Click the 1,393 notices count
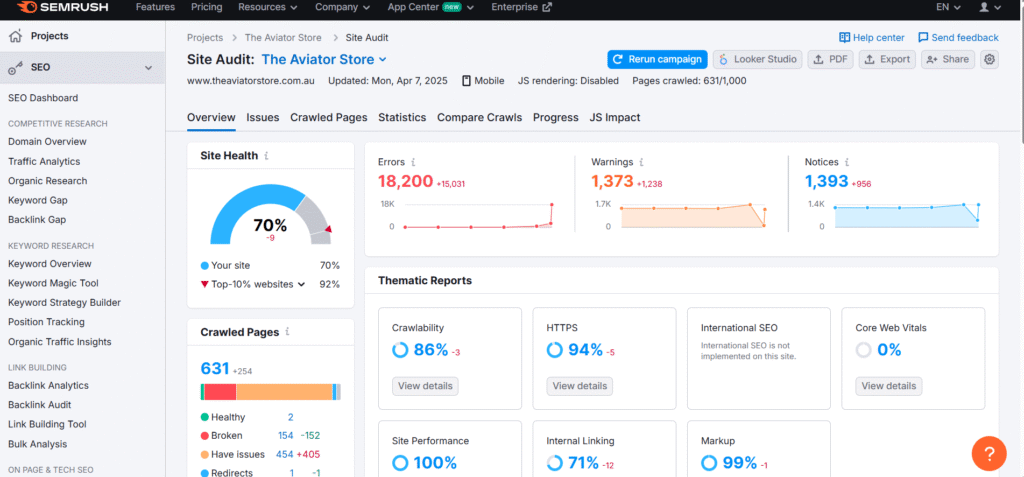 click(x=826, y=181)
